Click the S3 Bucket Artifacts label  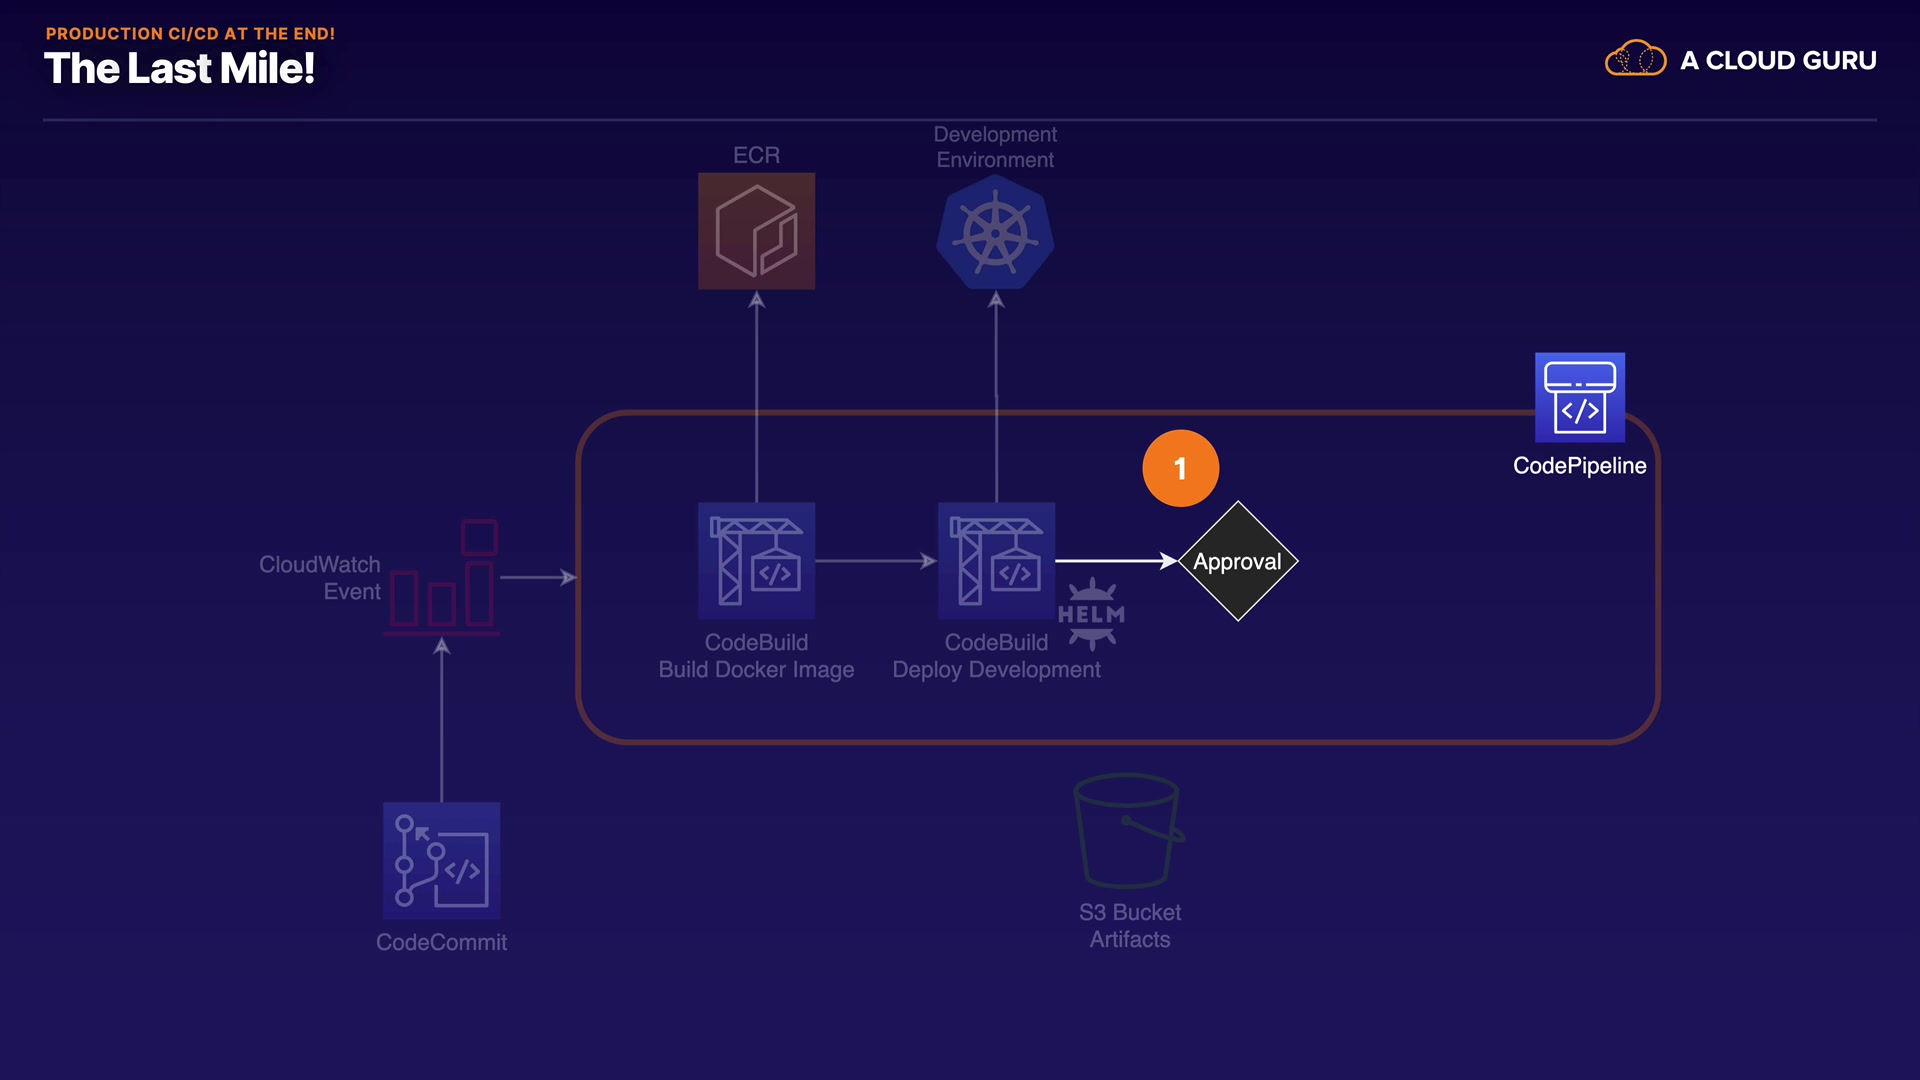1129,926
